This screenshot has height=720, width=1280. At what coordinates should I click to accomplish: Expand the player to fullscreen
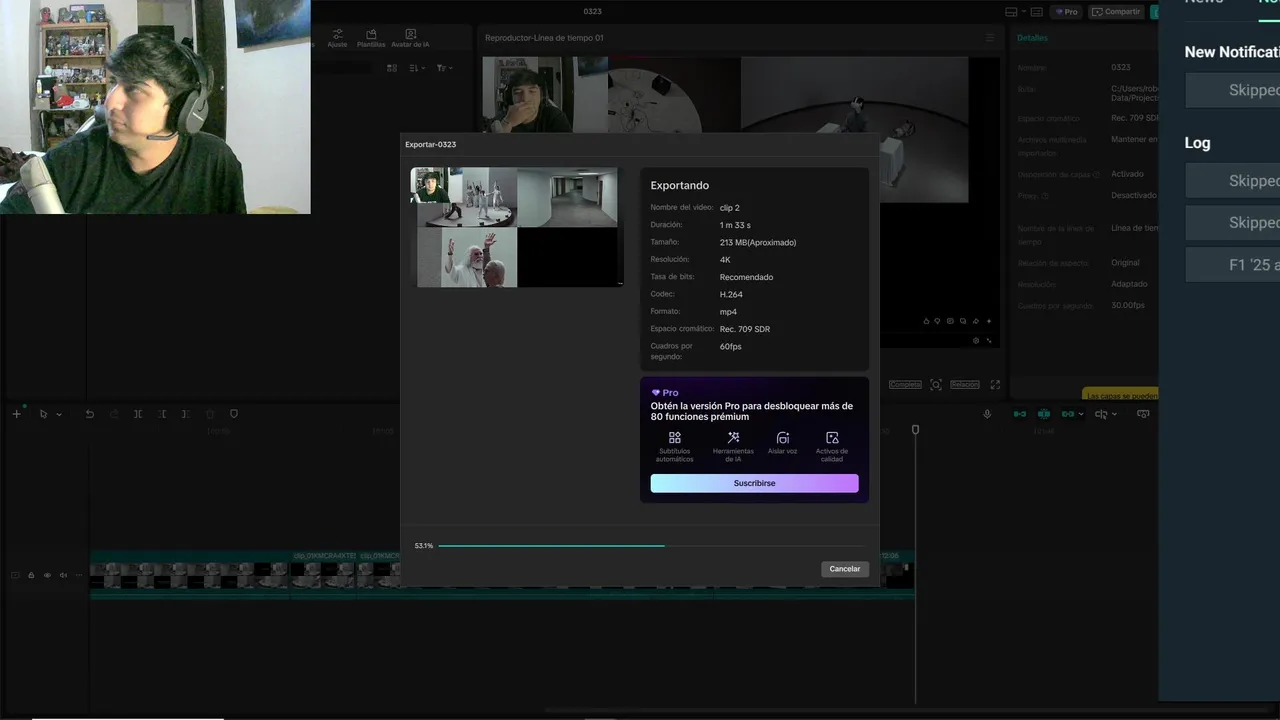(x=995, y=385)
